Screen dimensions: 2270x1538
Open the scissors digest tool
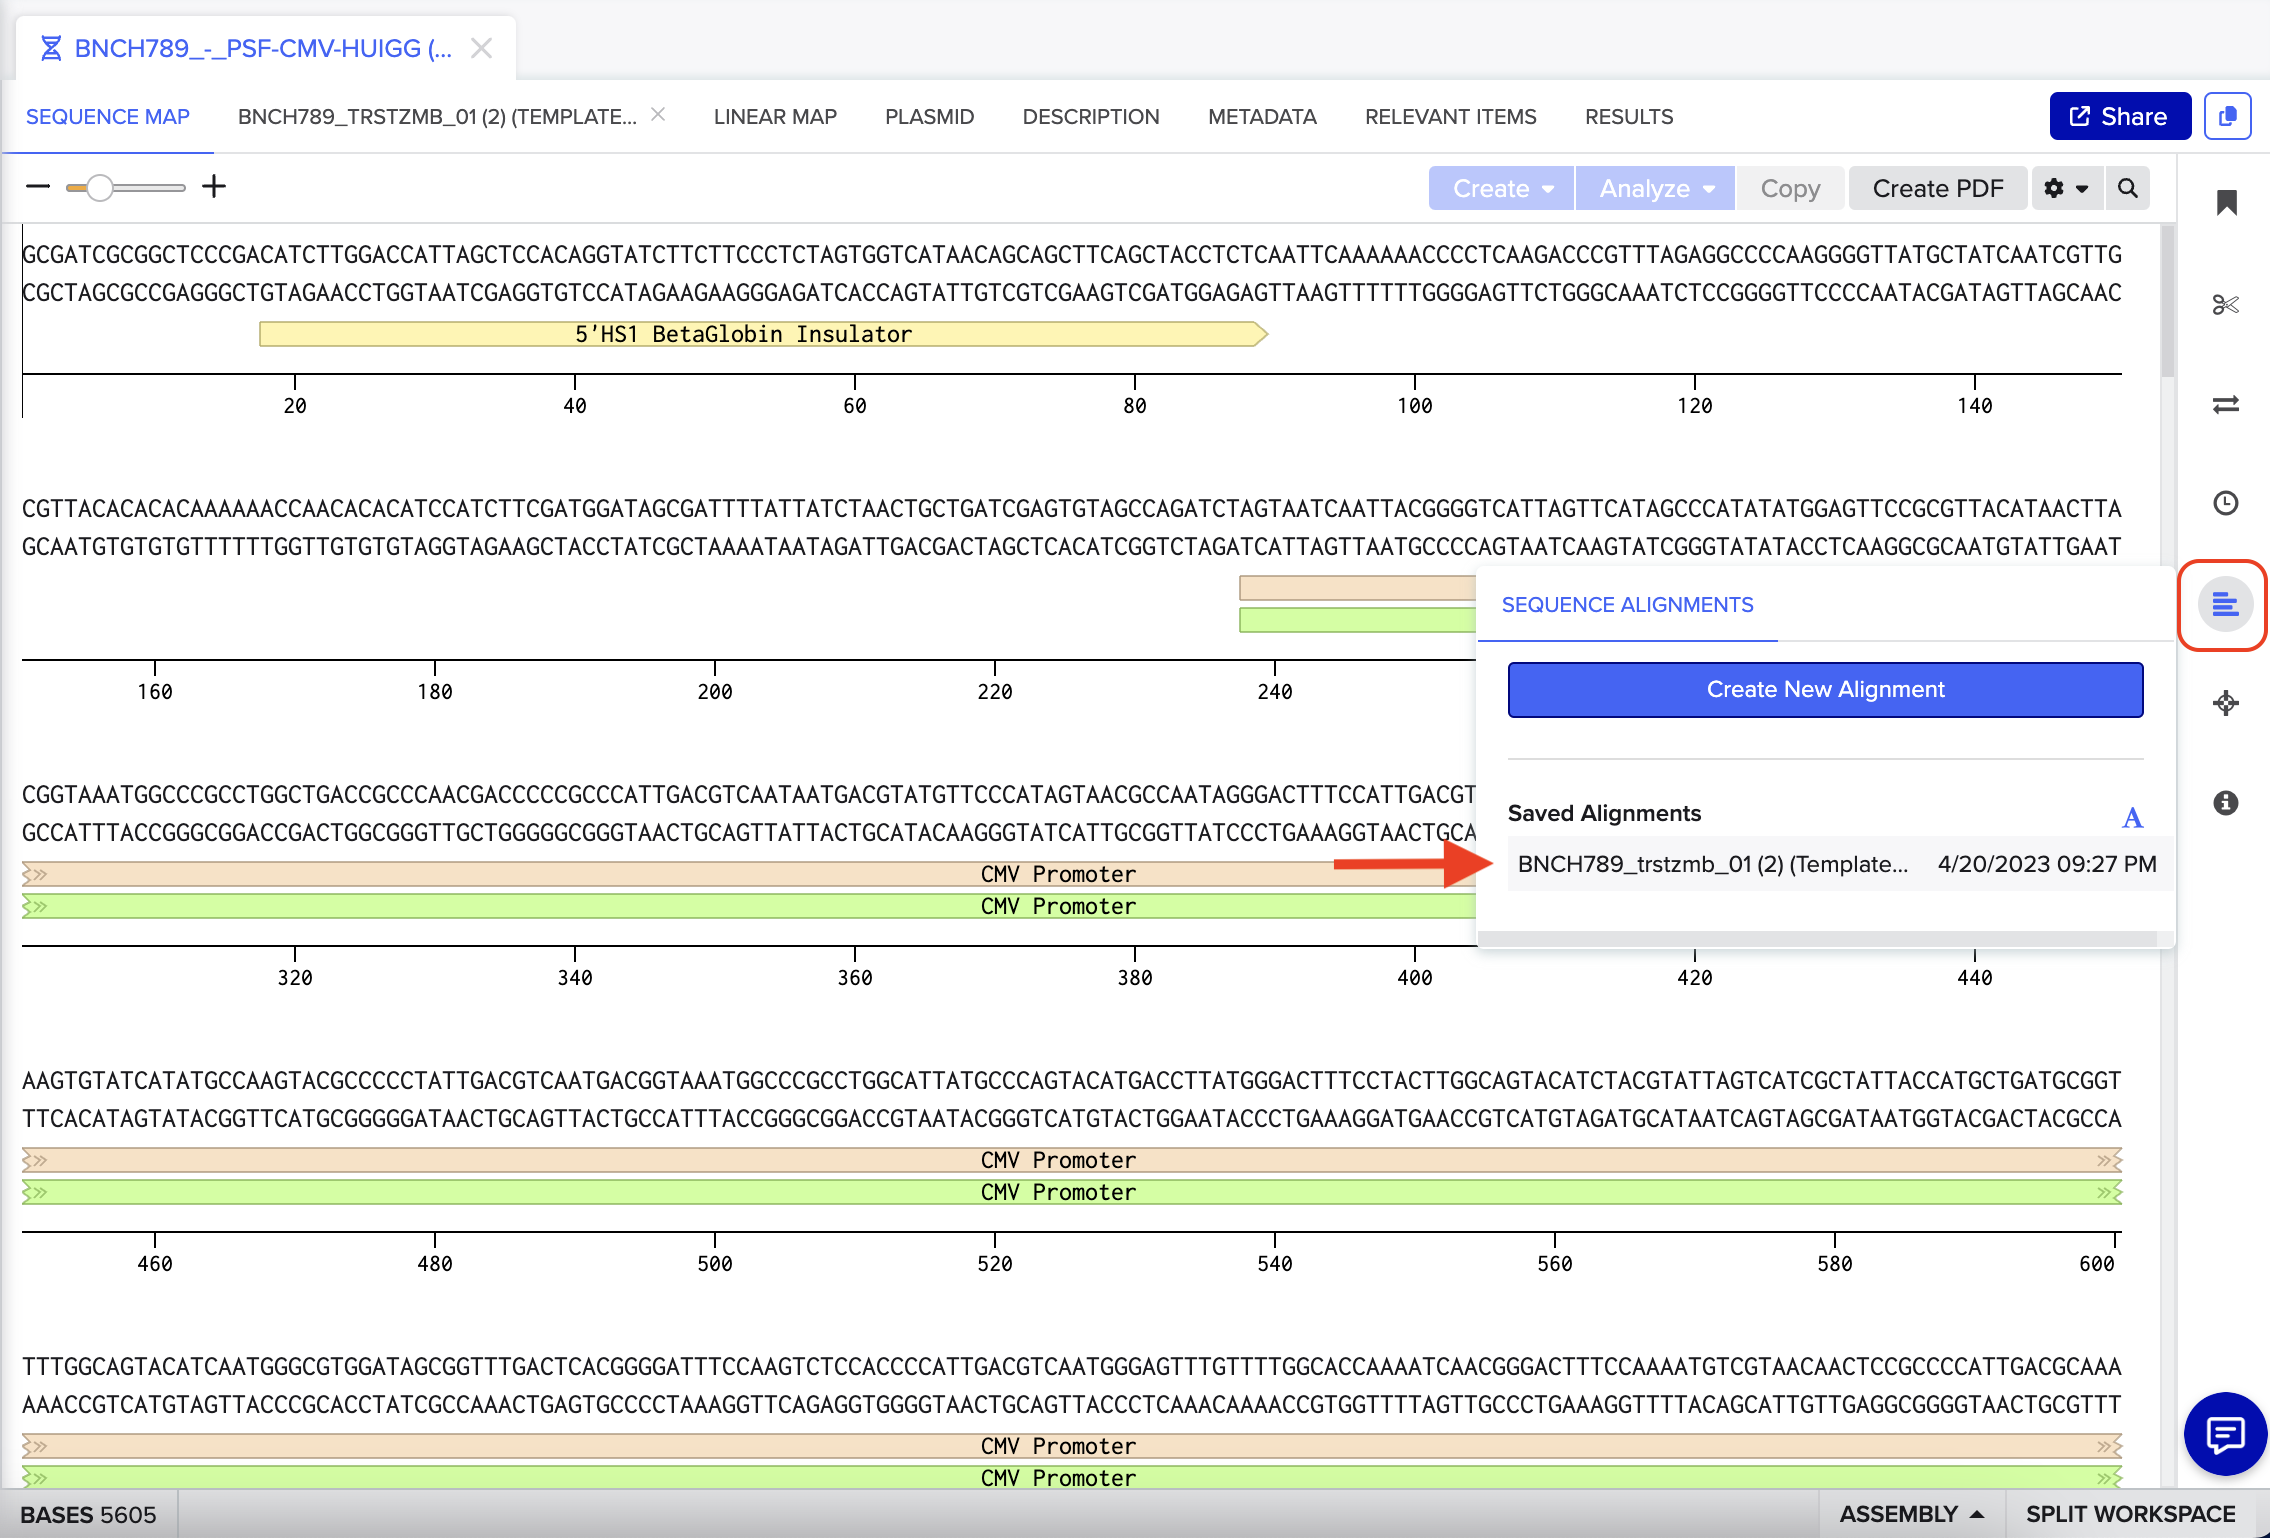tap(2226, 304)
